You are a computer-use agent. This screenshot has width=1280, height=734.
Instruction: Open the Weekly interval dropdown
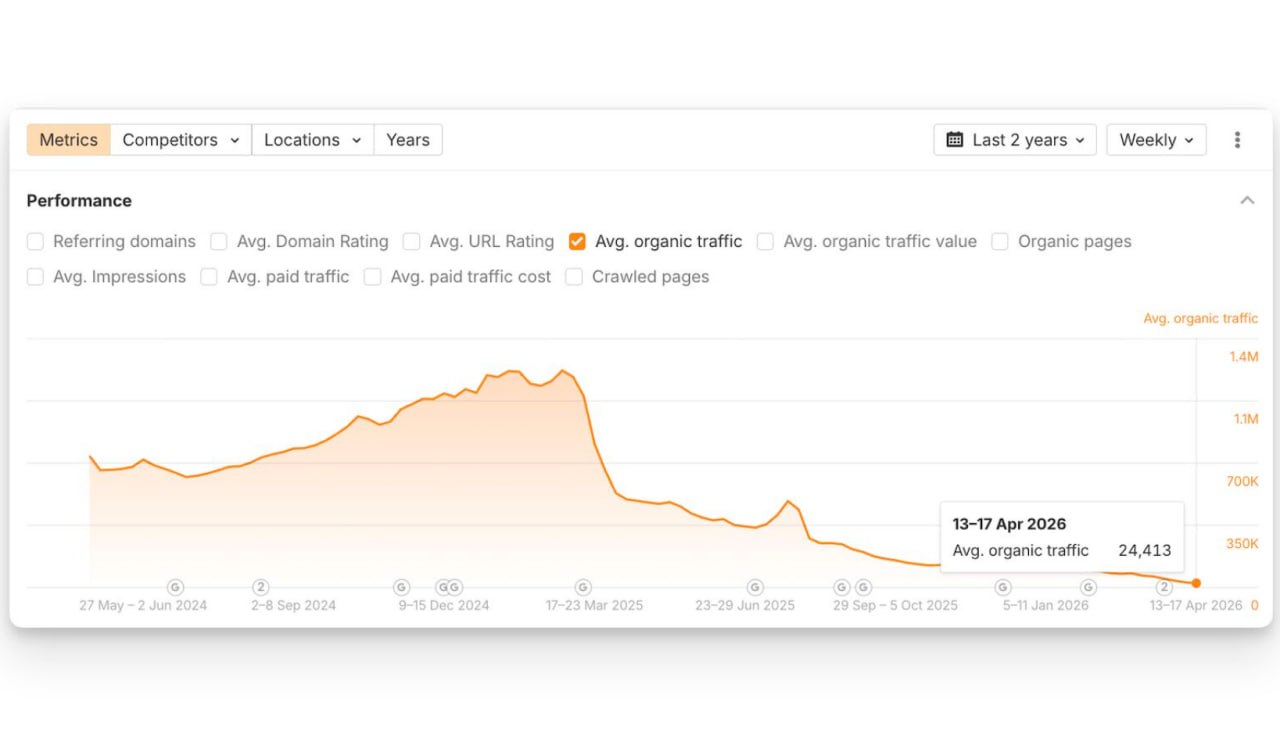pyautogui.click(x=1156, y=140)
